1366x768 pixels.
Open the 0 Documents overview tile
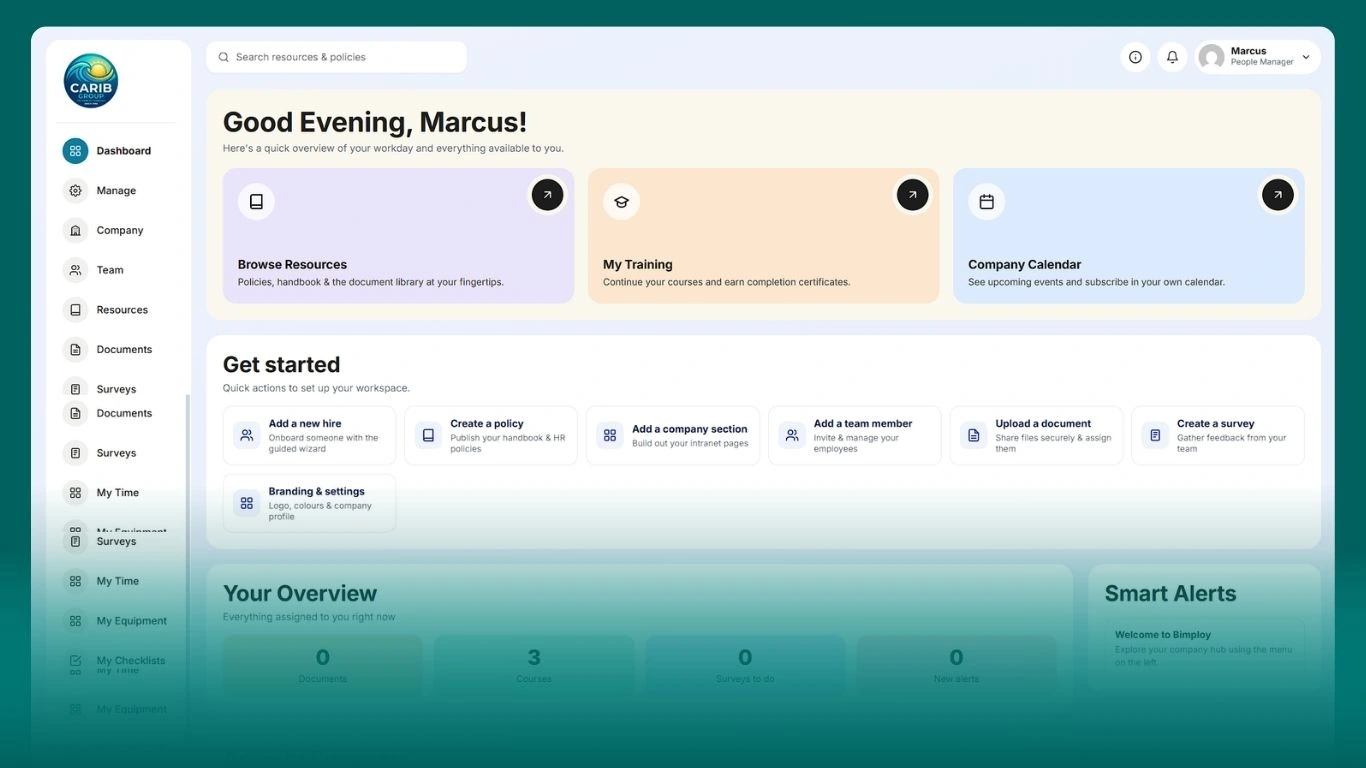pos(323,665)
